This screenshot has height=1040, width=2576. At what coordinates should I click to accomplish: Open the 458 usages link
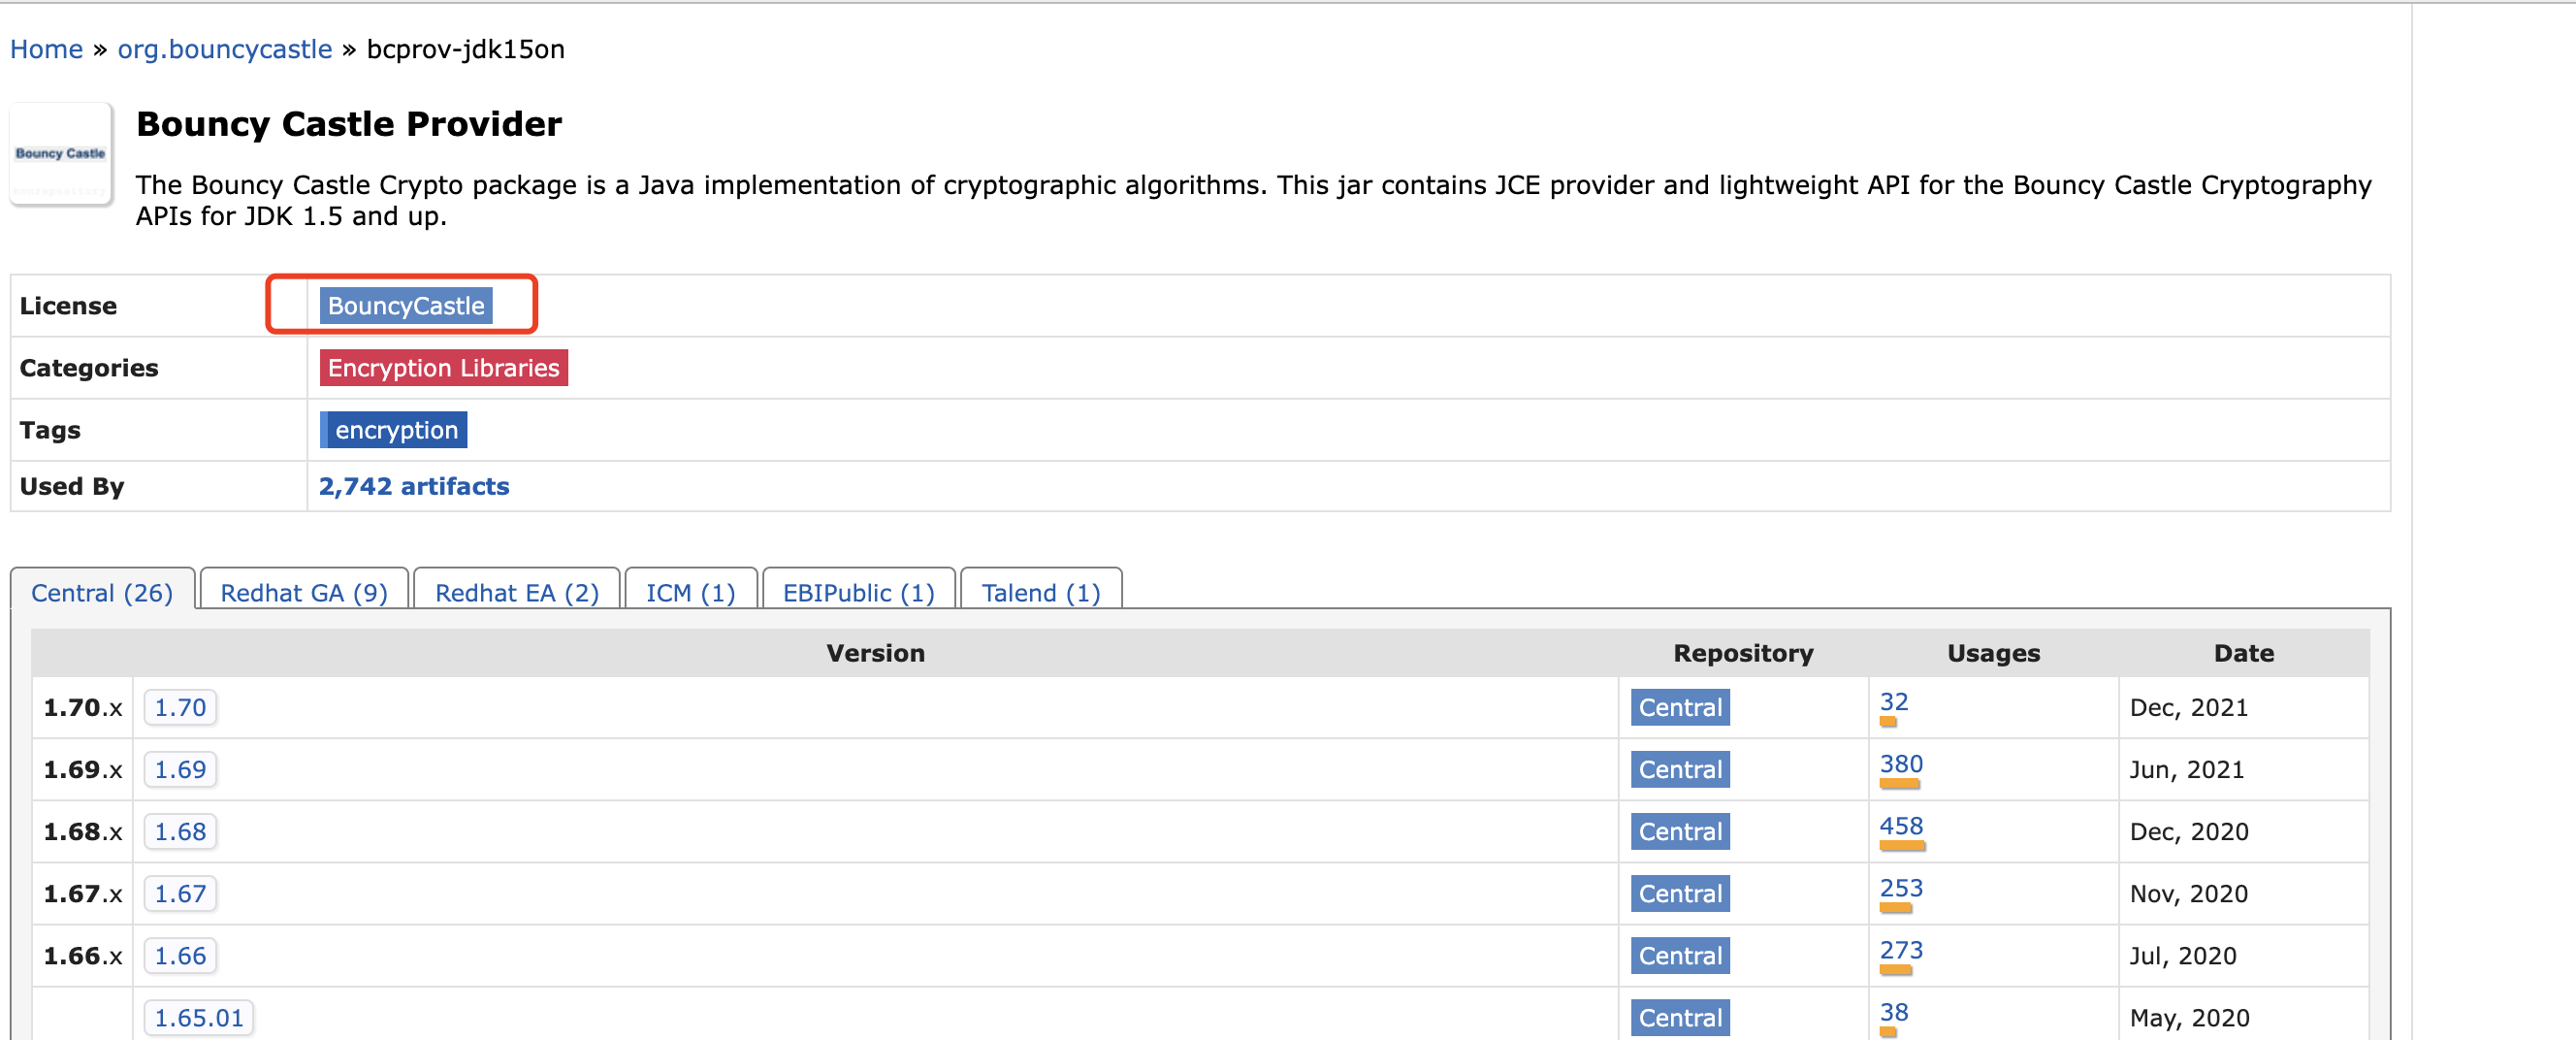pos(1901,827)
